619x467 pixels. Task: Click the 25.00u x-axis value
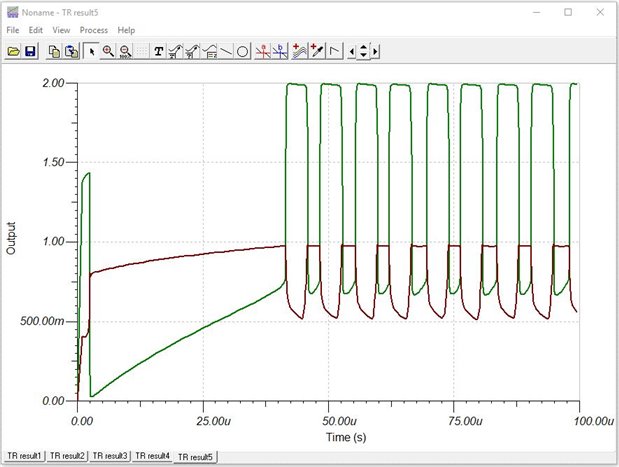(x=214, y=421)
